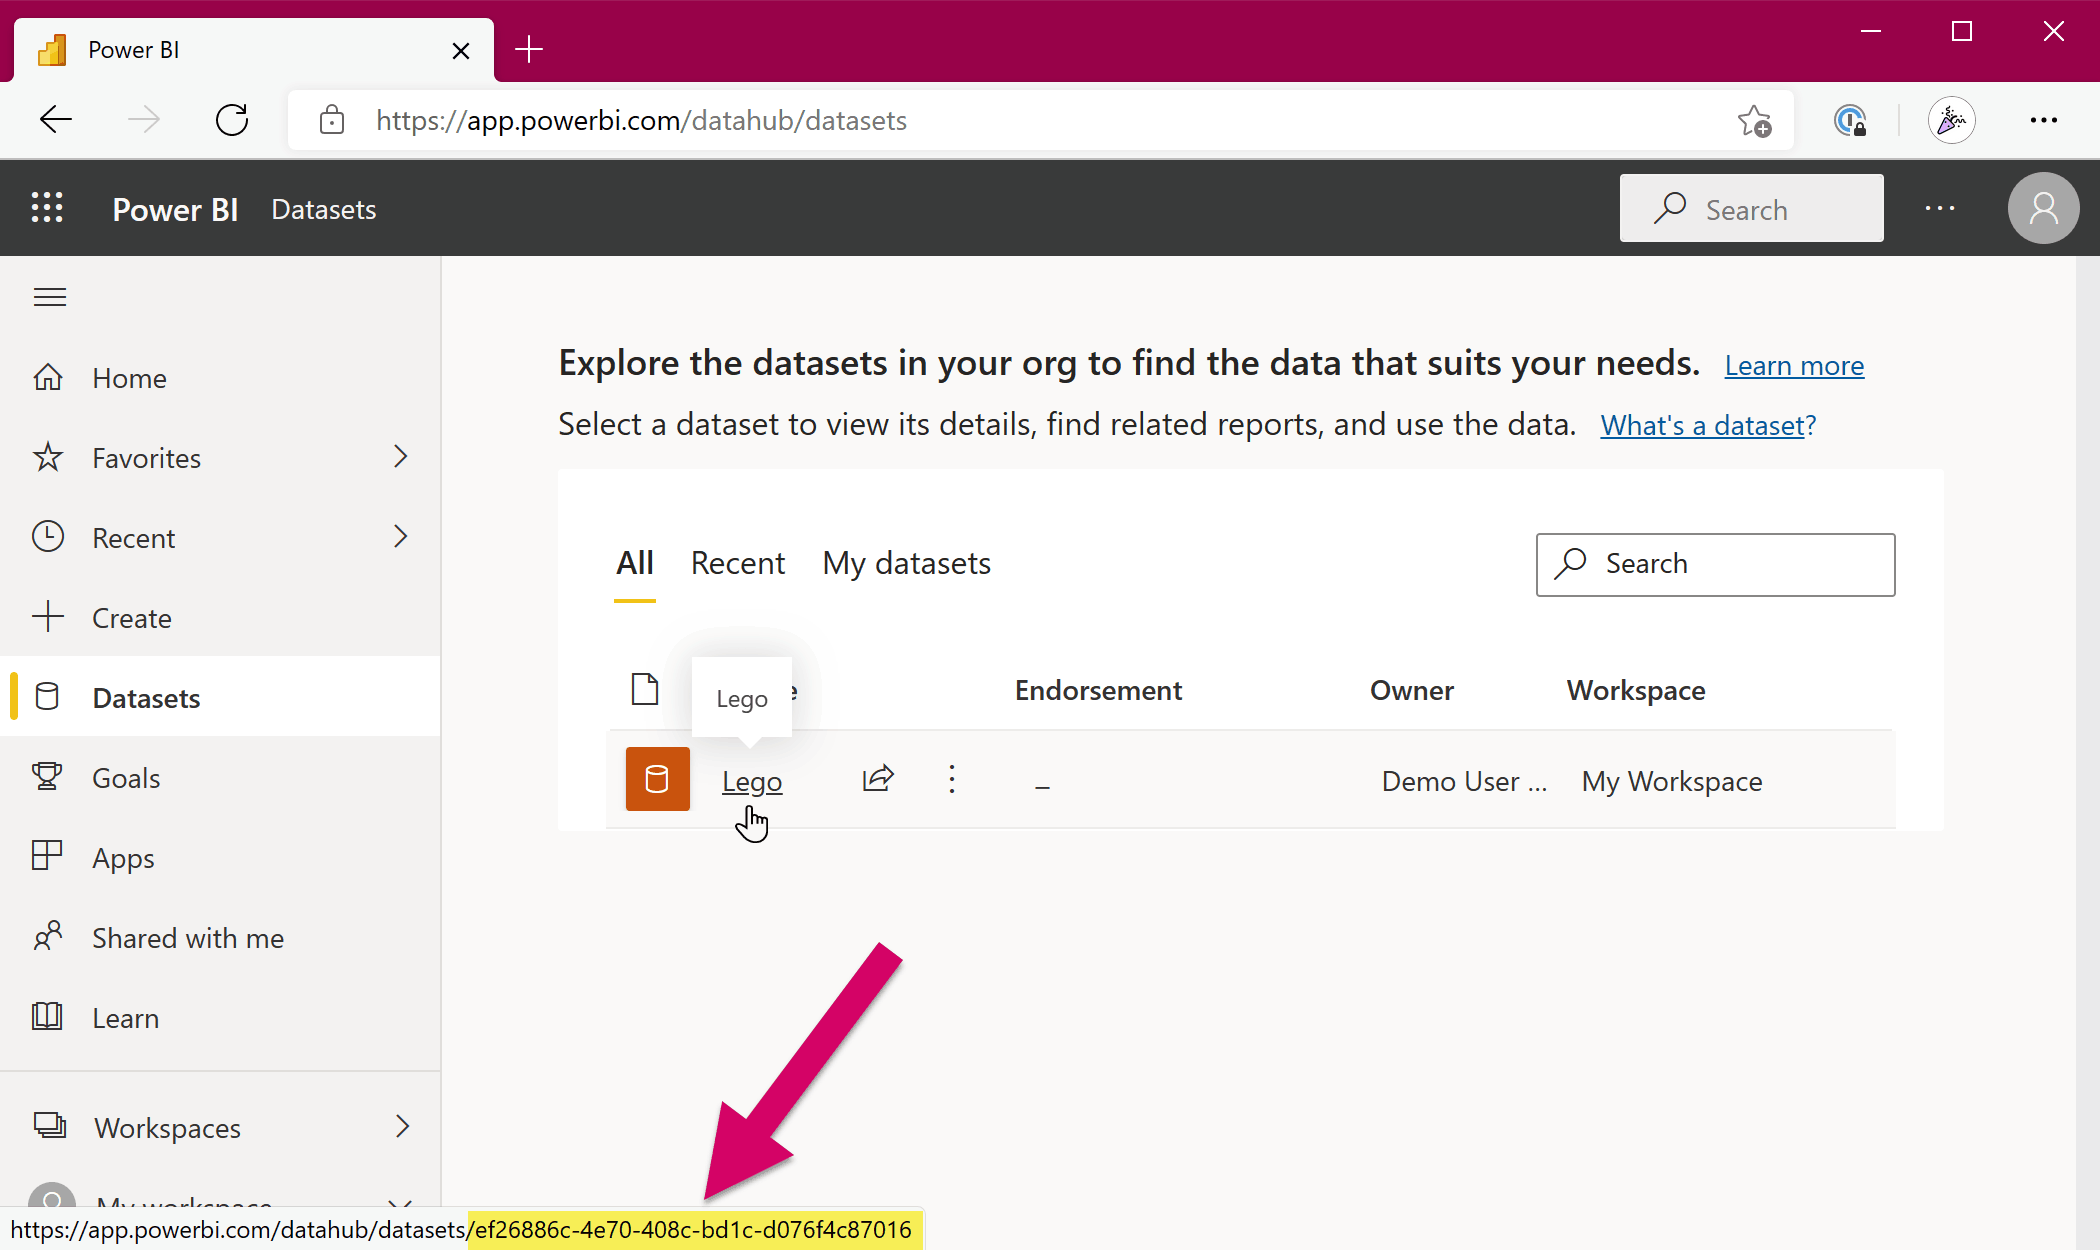Expand the Workspaces section
Image resolution: width=2100 pixels, height=1250 pixels.
point(400,1127)
